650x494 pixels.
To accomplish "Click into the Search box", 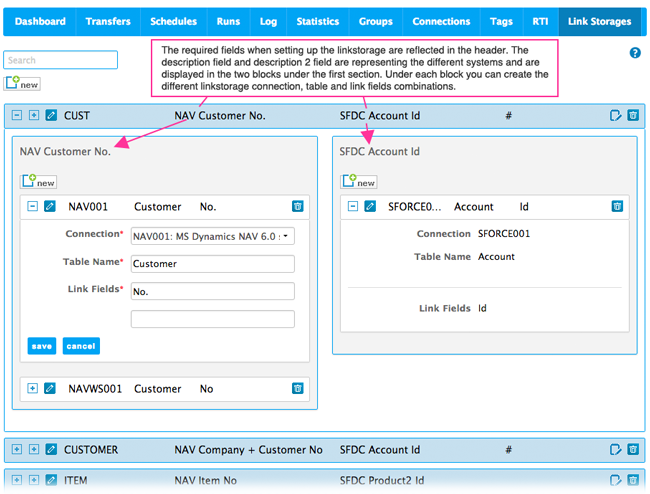I will pos(61,60).
